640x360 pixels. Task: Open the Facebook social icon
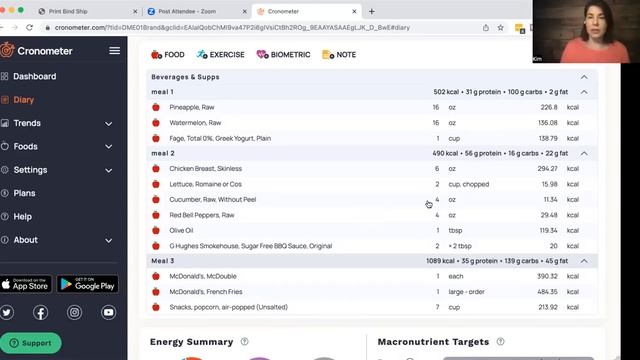click(x=40, y=313)
